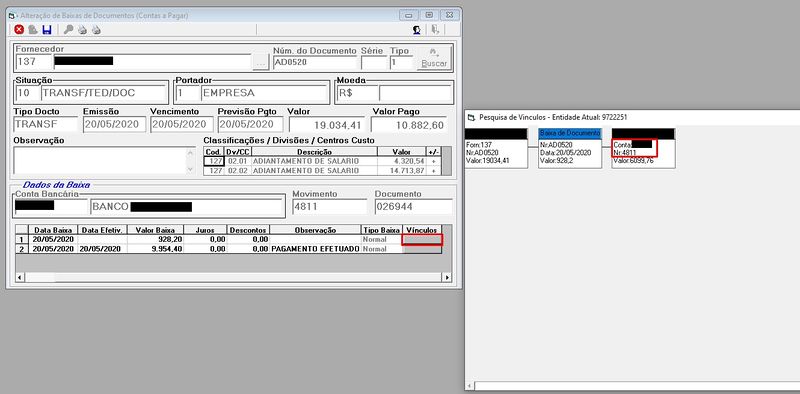The image size is (800, 394).
Task: Click the baixa grid horizontal scrollbar thumb
Action: [x=40, y=277]
